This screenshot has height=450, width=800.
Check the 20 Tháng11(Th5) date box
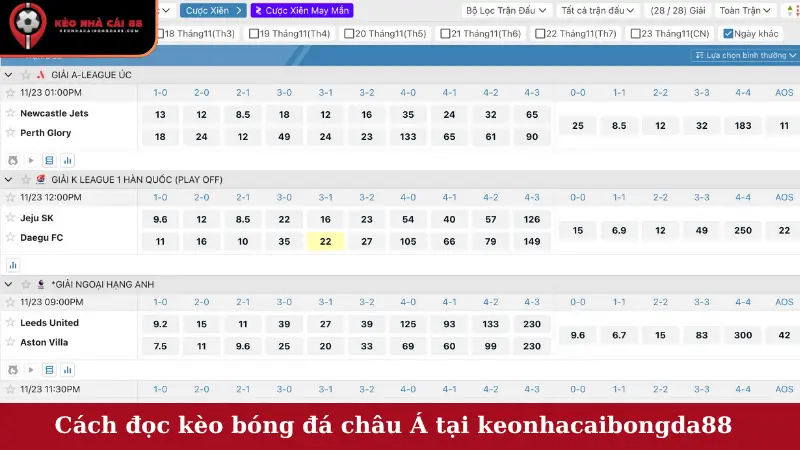[x=349, y=34]
